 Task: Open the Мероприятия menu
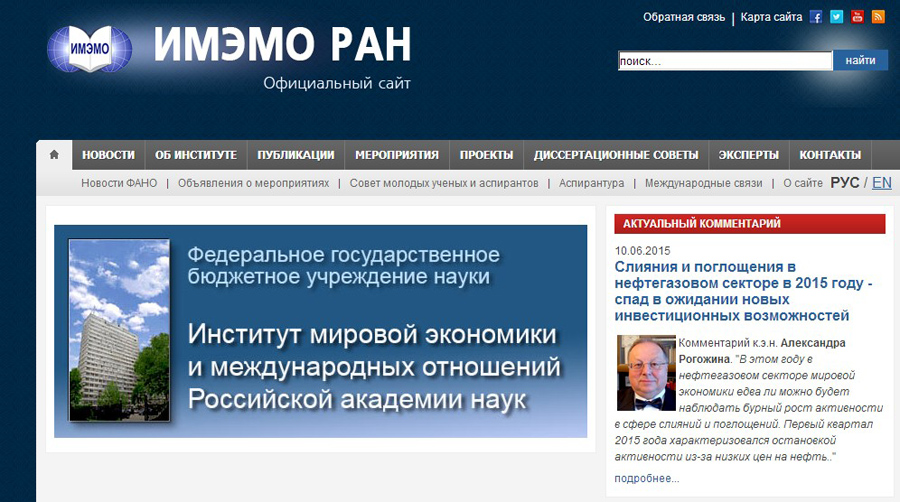click(397, 155)
